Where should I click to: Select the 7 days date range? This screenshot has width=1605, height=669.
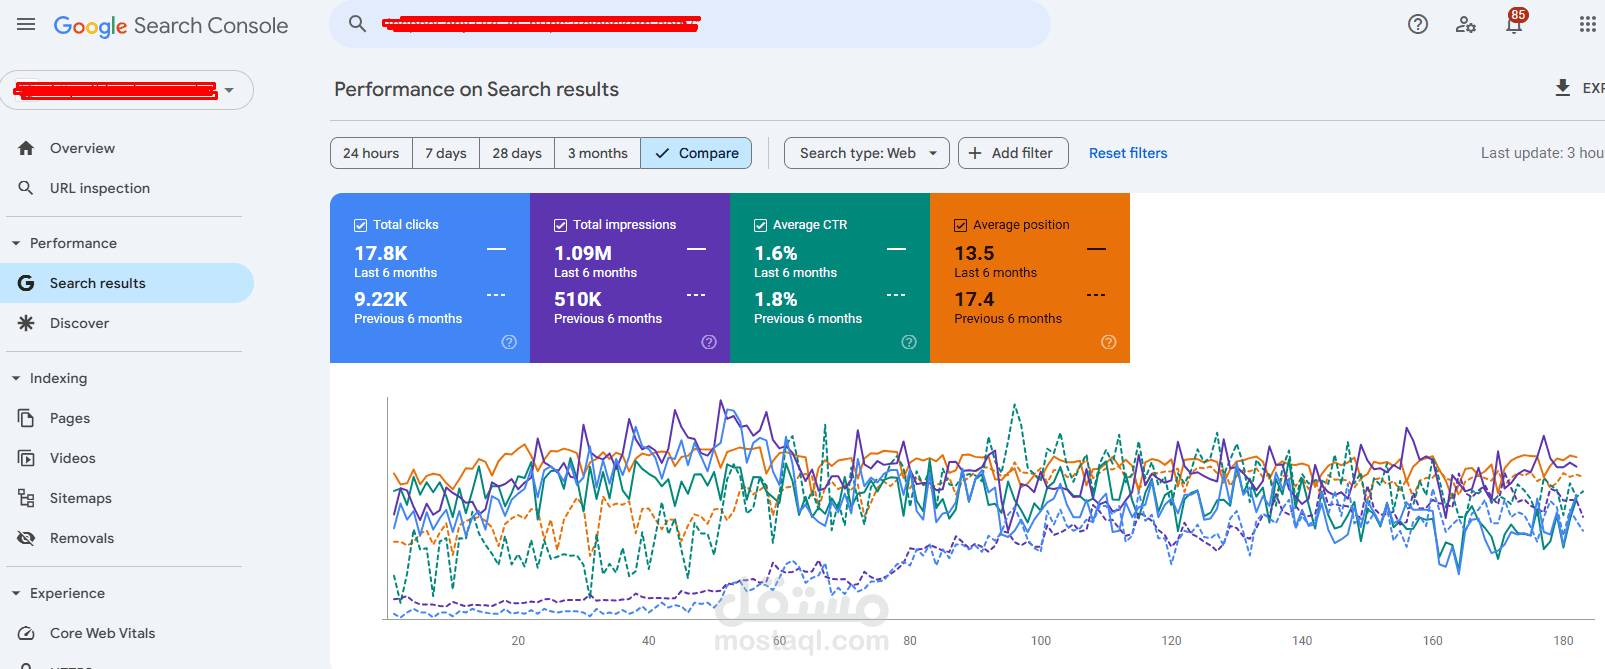click(x=446, y=153)
